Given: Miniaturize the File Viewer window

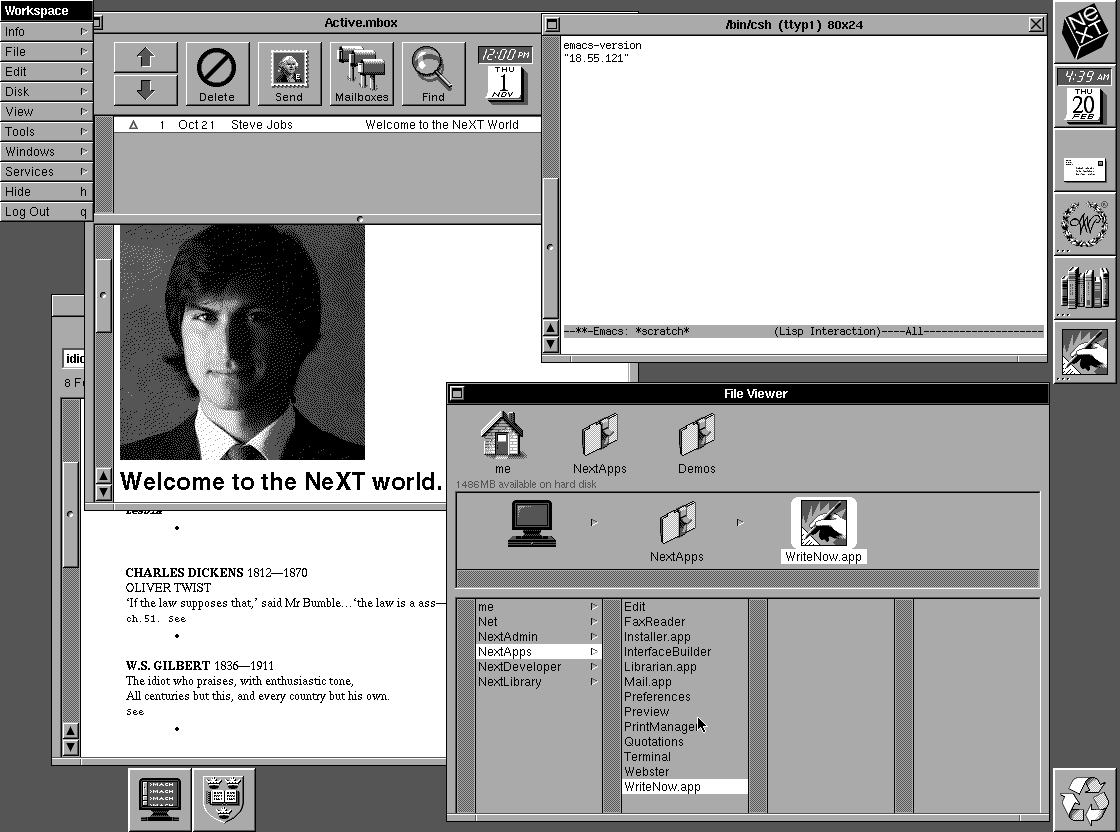Looking at the screenshot, I should (x=457, y=394).
